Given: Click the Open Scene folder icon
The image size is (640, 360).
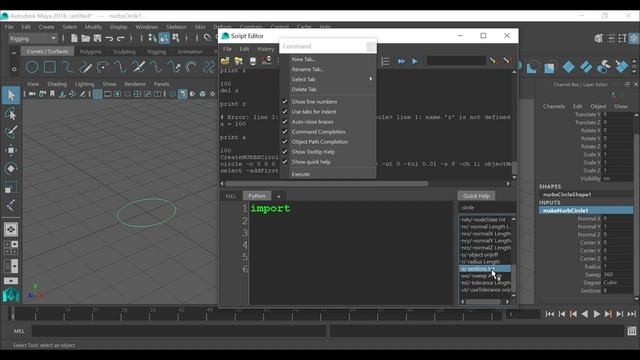Looking at the screenshot, I should (x=85, y=38).
